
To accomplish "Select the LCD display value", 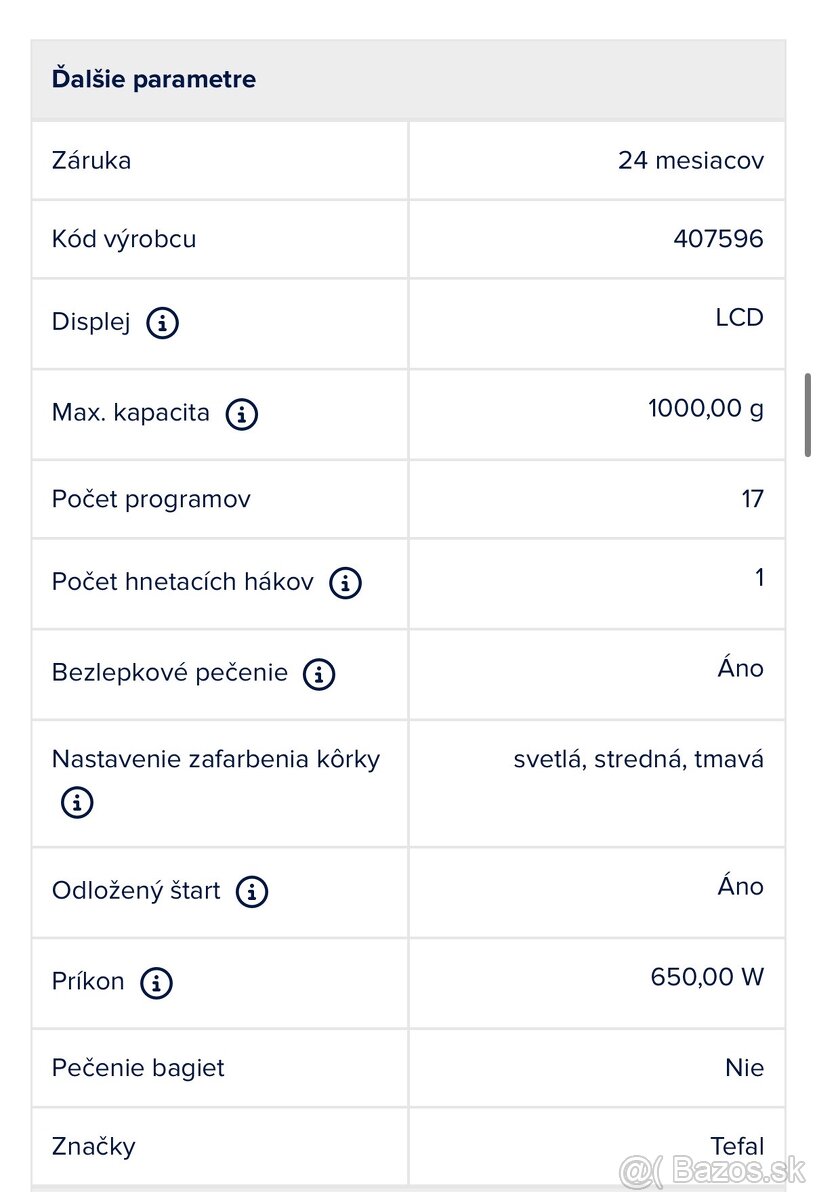I will (x=740, y=317).
